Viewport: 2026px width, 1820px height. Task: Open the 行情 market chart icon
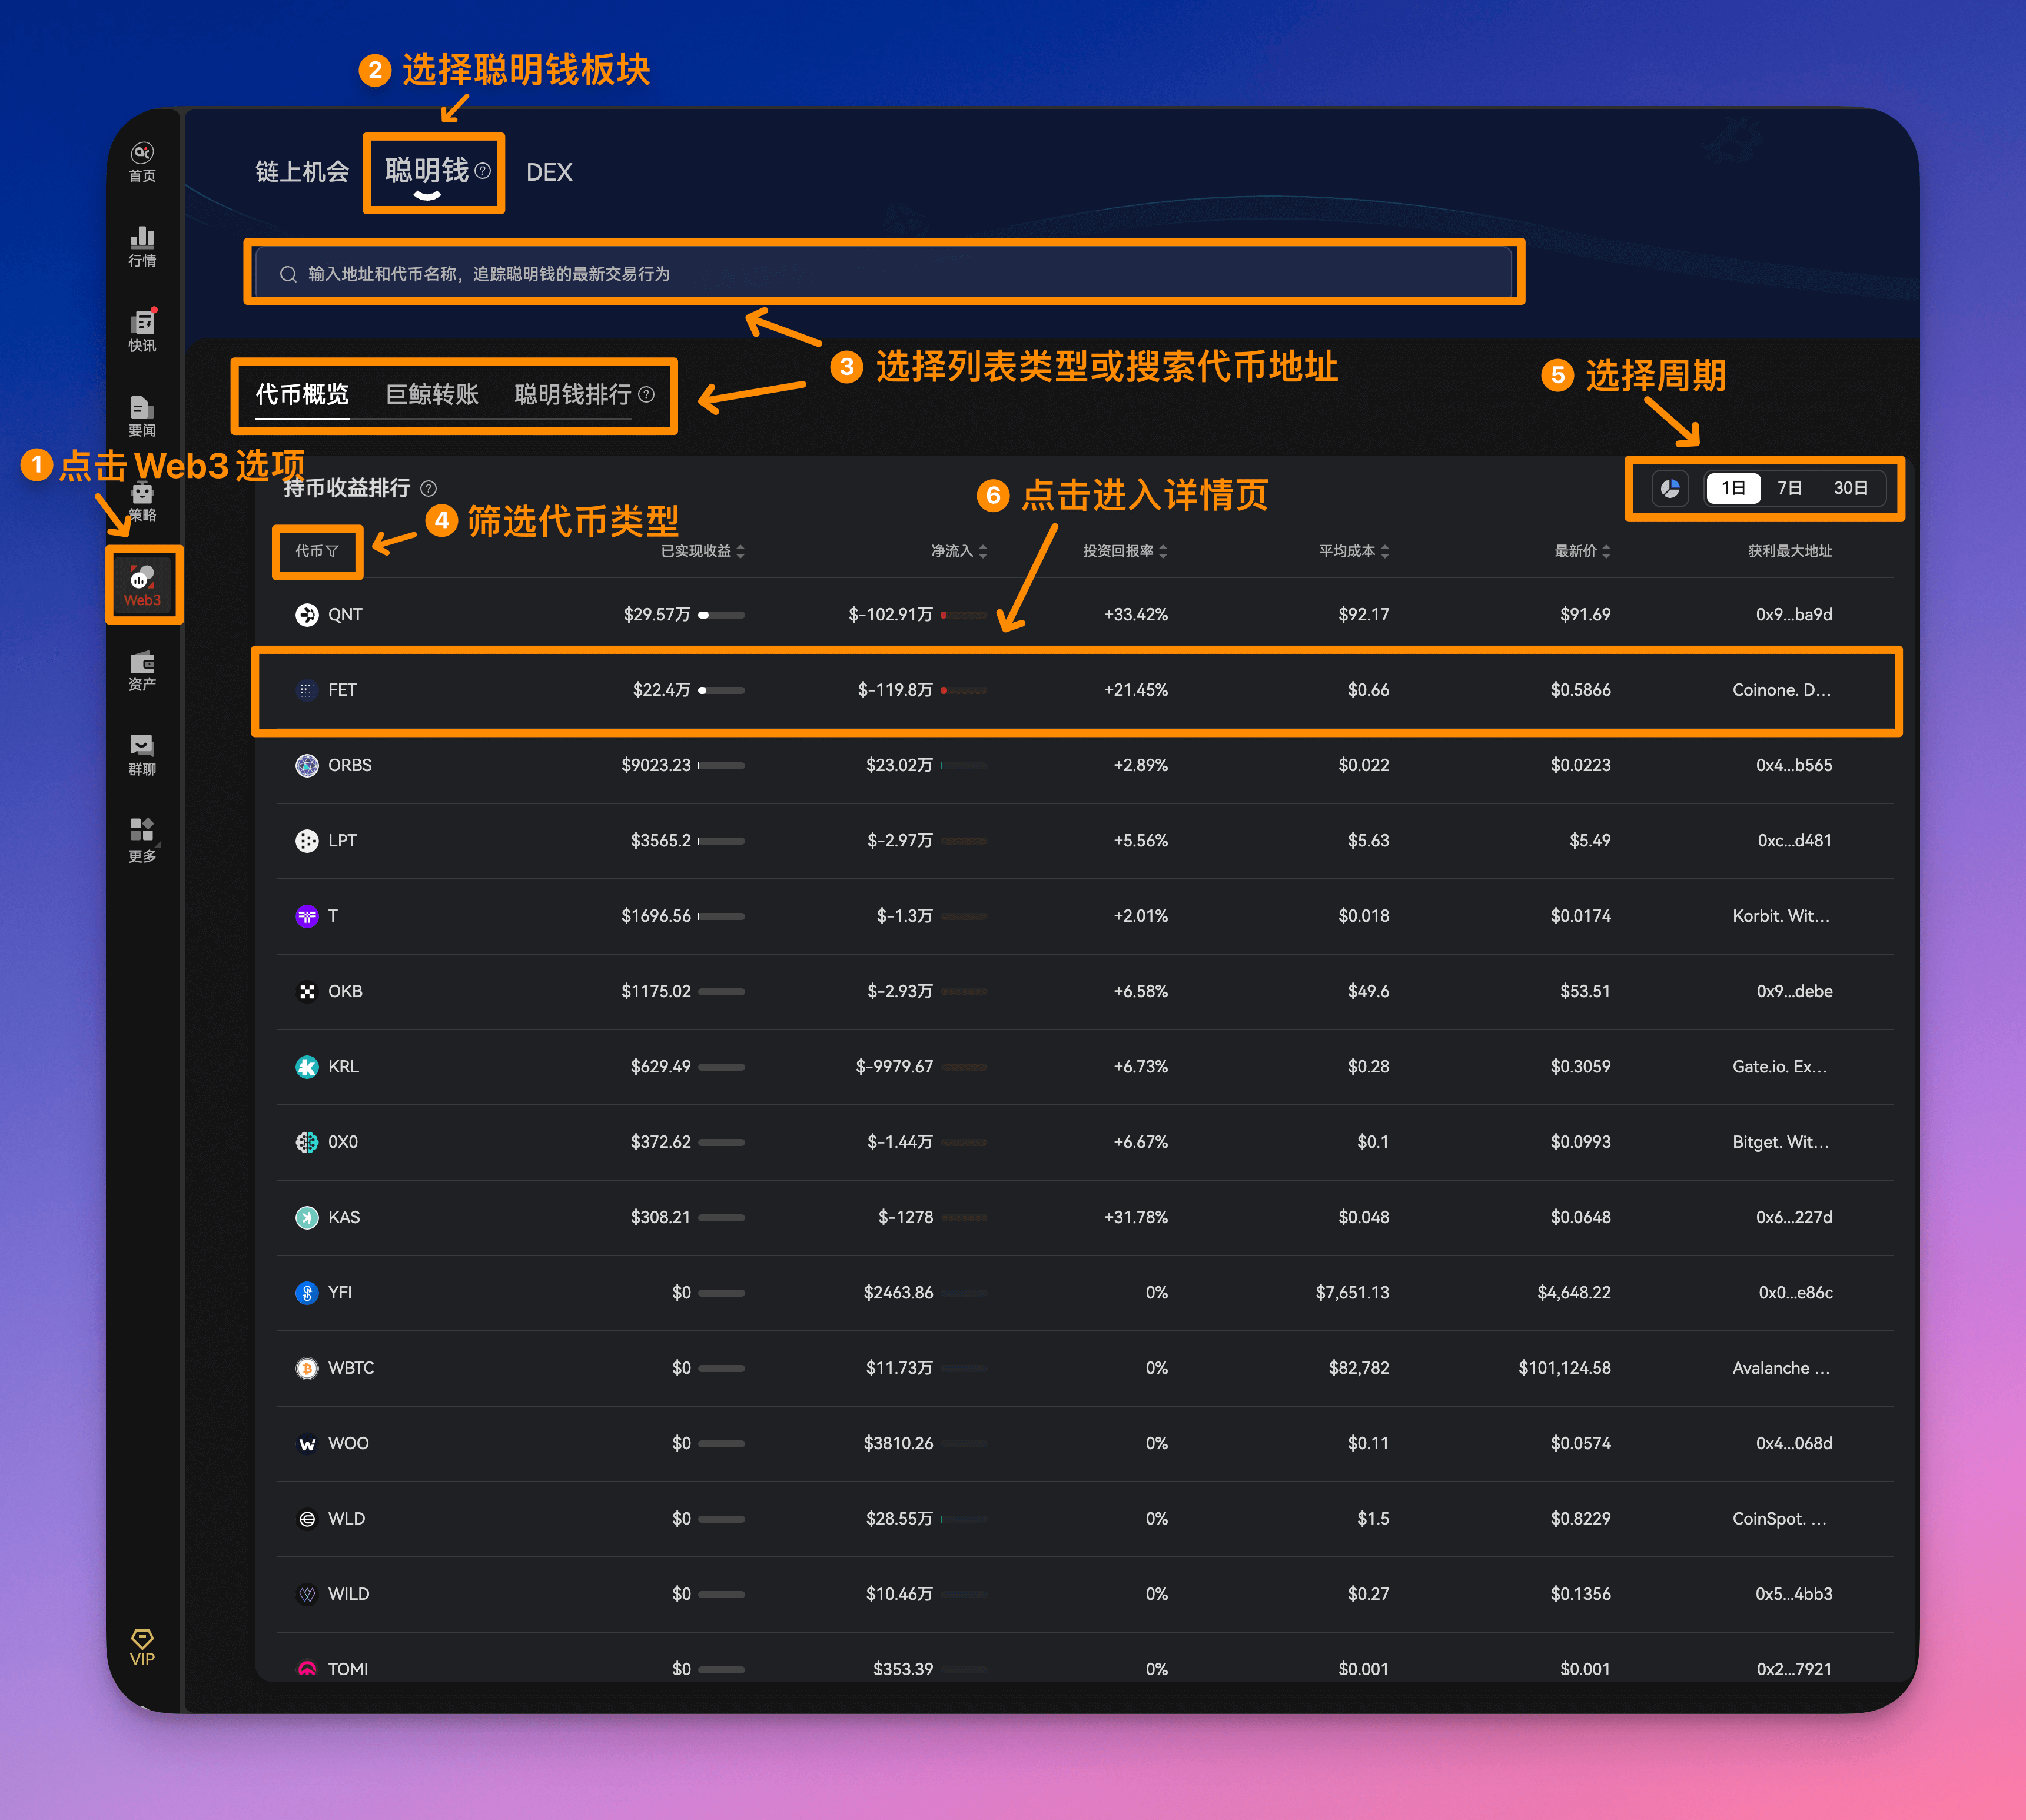142,247
